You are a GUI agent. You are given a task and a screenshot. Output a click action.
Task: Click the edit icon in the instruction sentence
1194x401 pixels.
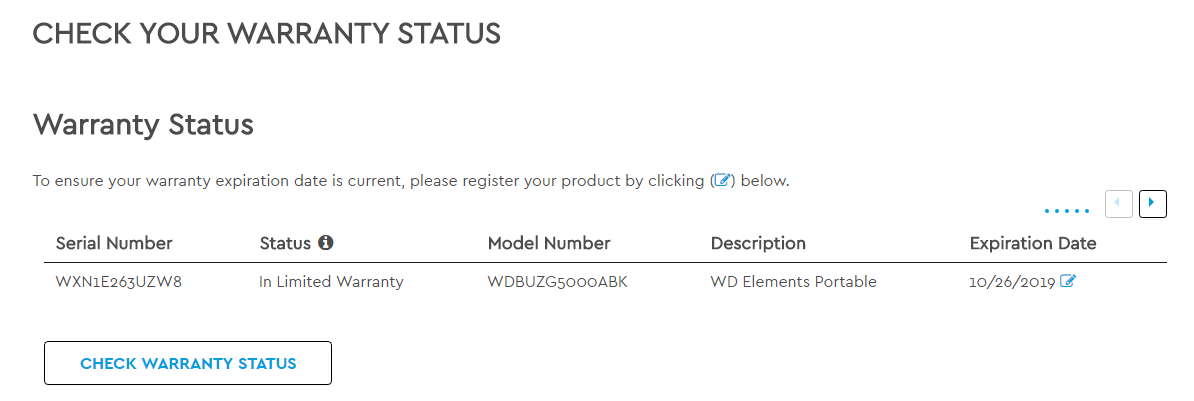723,181
